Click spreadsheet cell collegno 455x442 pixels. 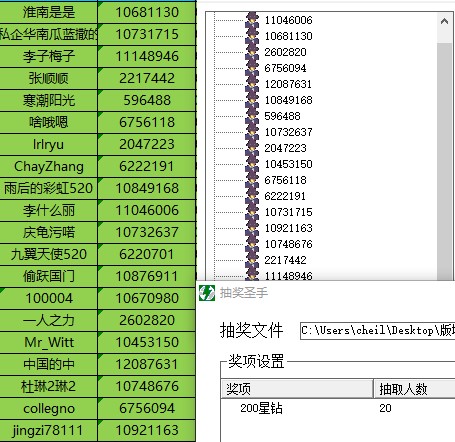click(49, 408)
